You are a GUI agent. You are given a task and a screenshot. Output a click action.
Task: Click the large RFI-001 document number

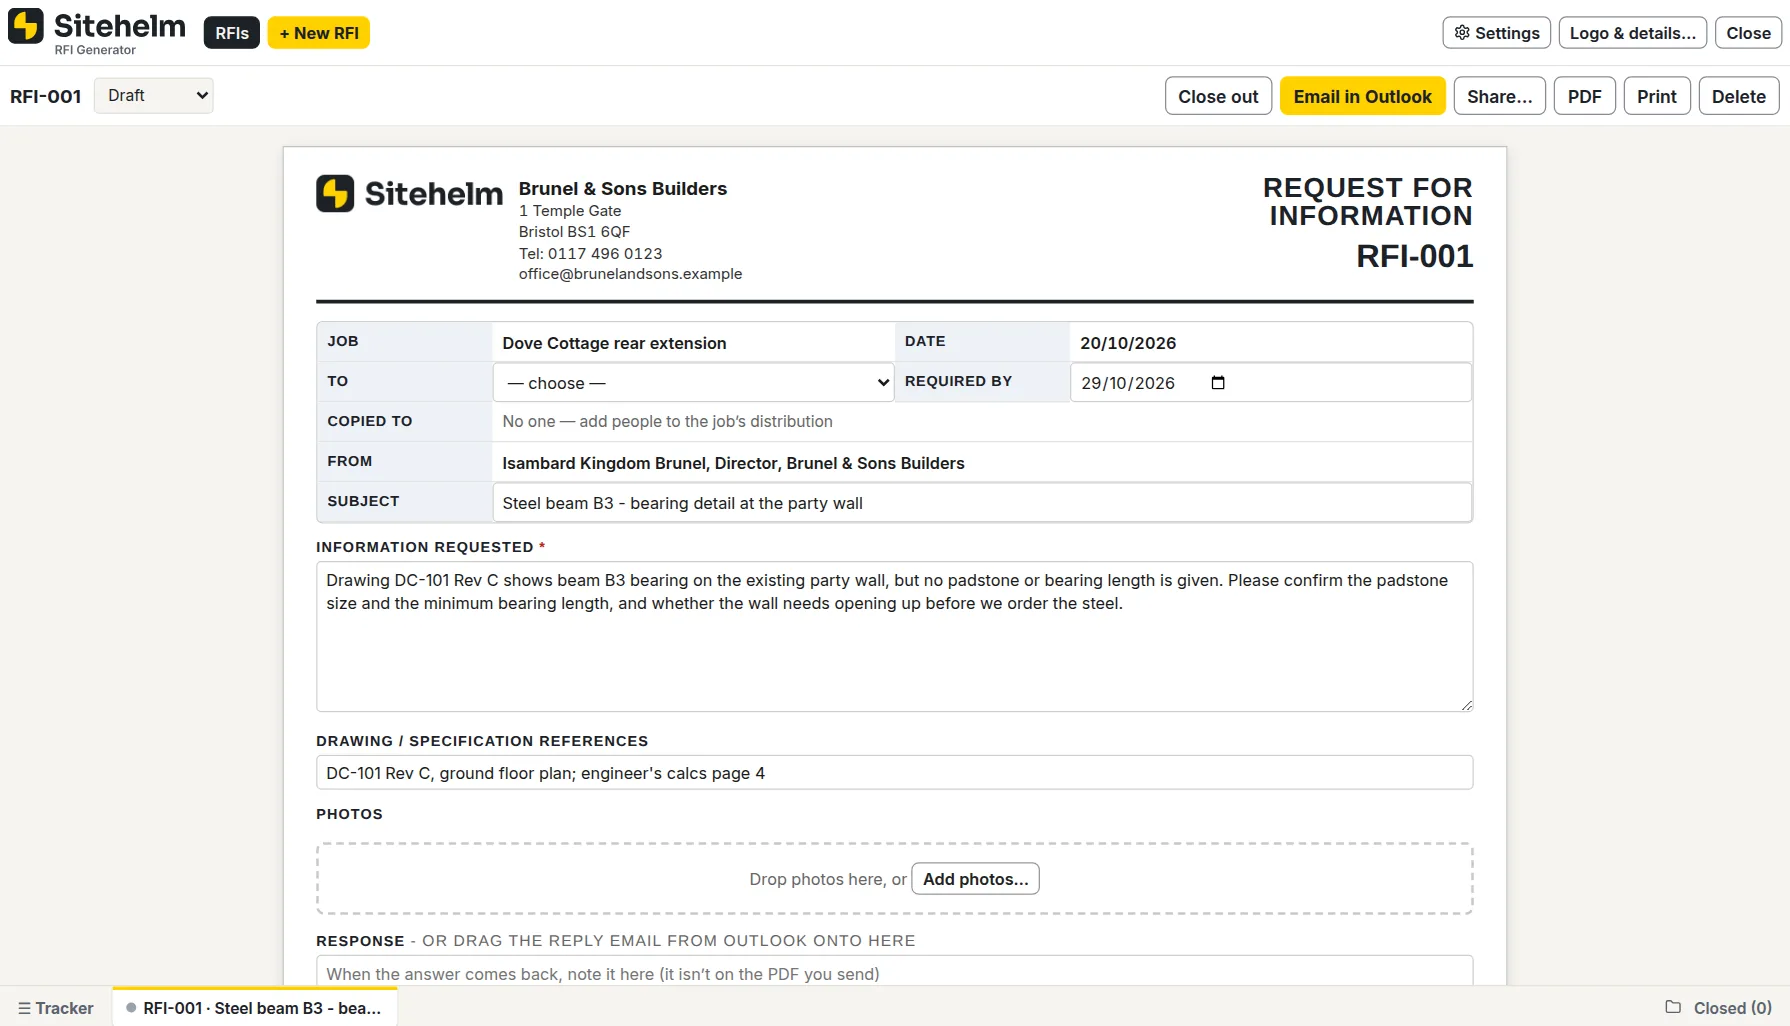(x=1414, y=256)
